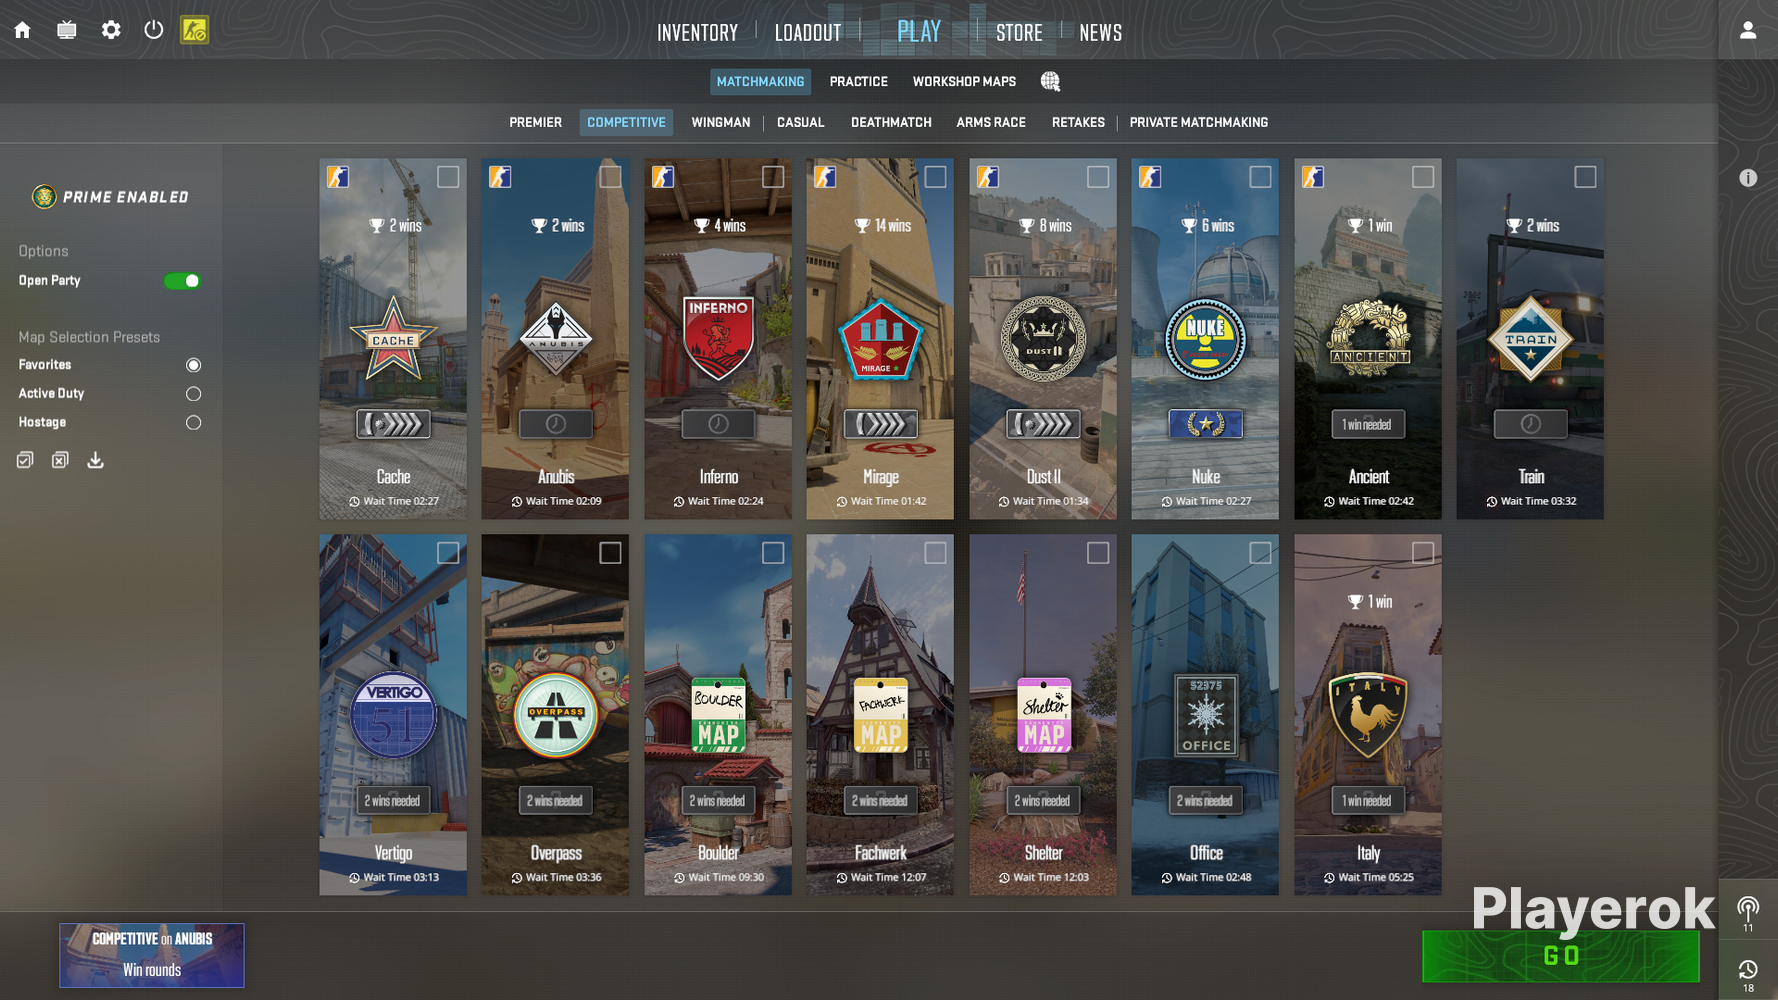Open the Store menu
This screenshot has height=1000, width=1778.
point(1019,33)
